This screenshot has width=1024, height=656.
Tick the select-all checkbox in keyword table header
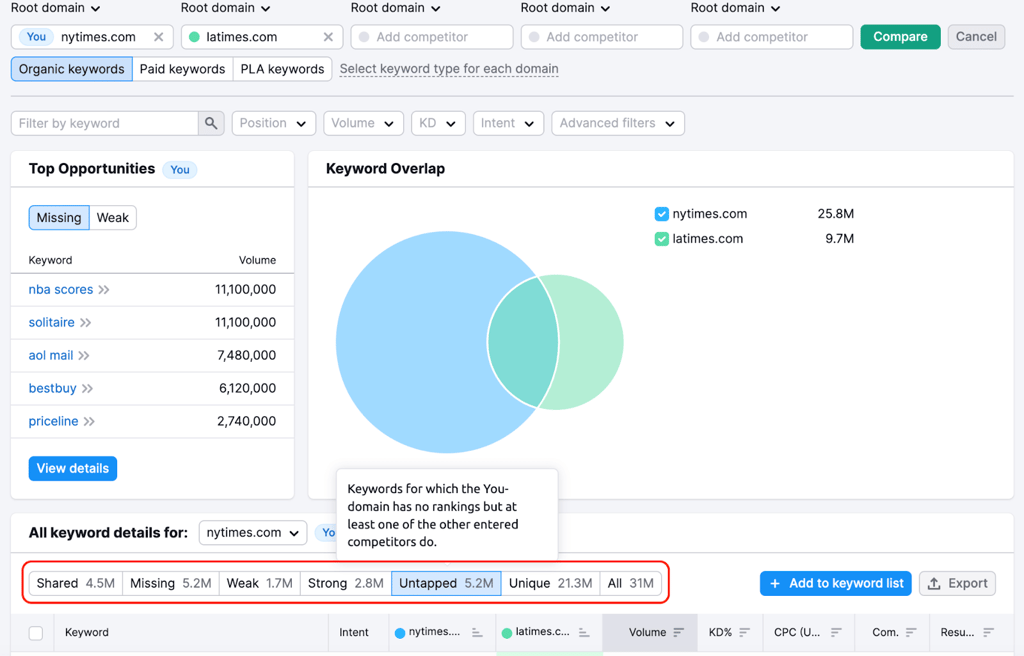pos(36,632)
